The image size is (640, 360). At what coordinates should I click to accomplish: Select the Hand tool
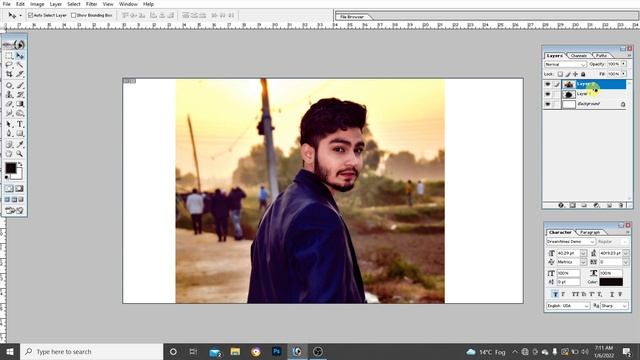click(x=9, y=154)
